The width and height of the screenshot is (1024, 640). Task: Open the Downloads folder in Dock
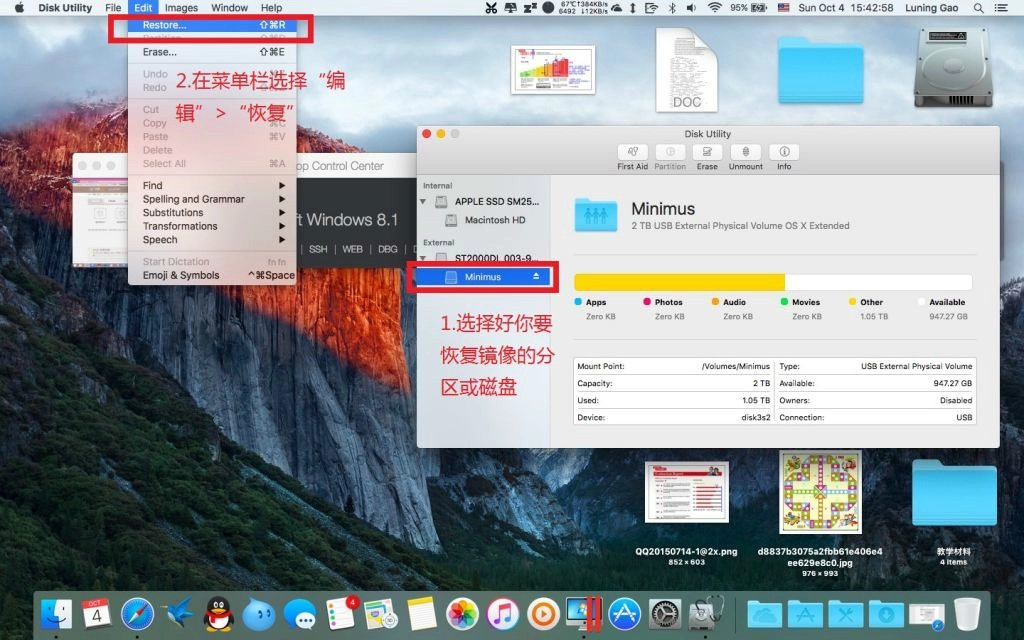(886, 615)
